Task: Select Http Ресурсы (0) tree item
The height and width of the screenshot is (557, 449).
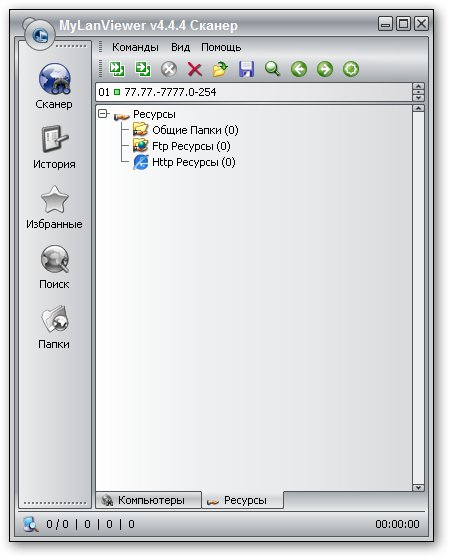Action: coord(194,162)
